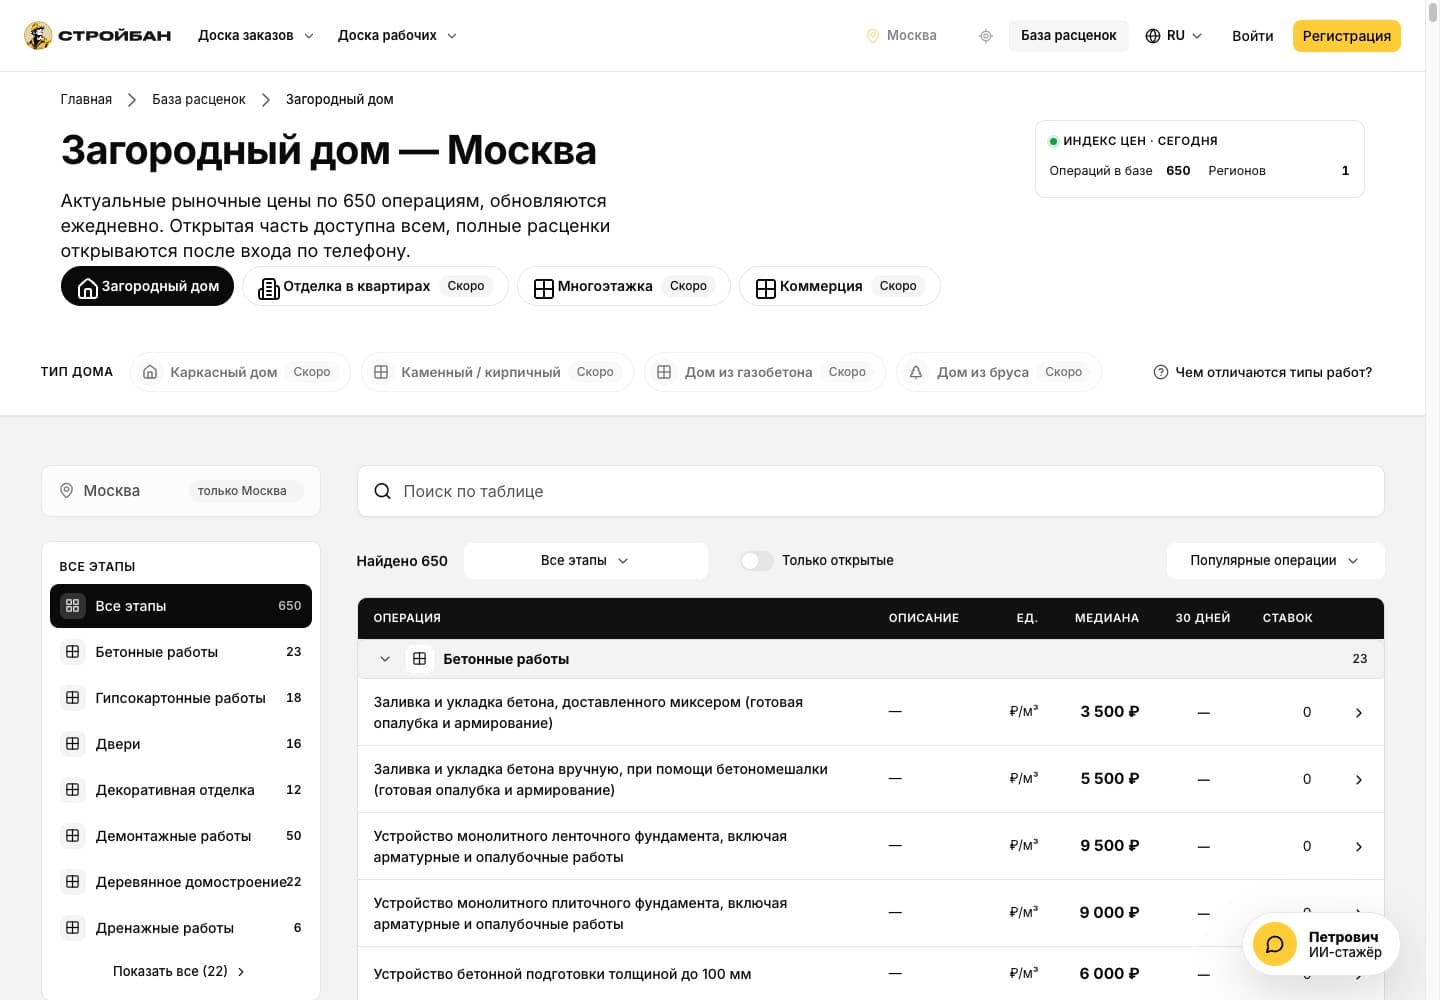The height and width of the screenshot is (1000, 1440).
Task: Click the Стройбан logo icon
Action: tap(38, 36)
